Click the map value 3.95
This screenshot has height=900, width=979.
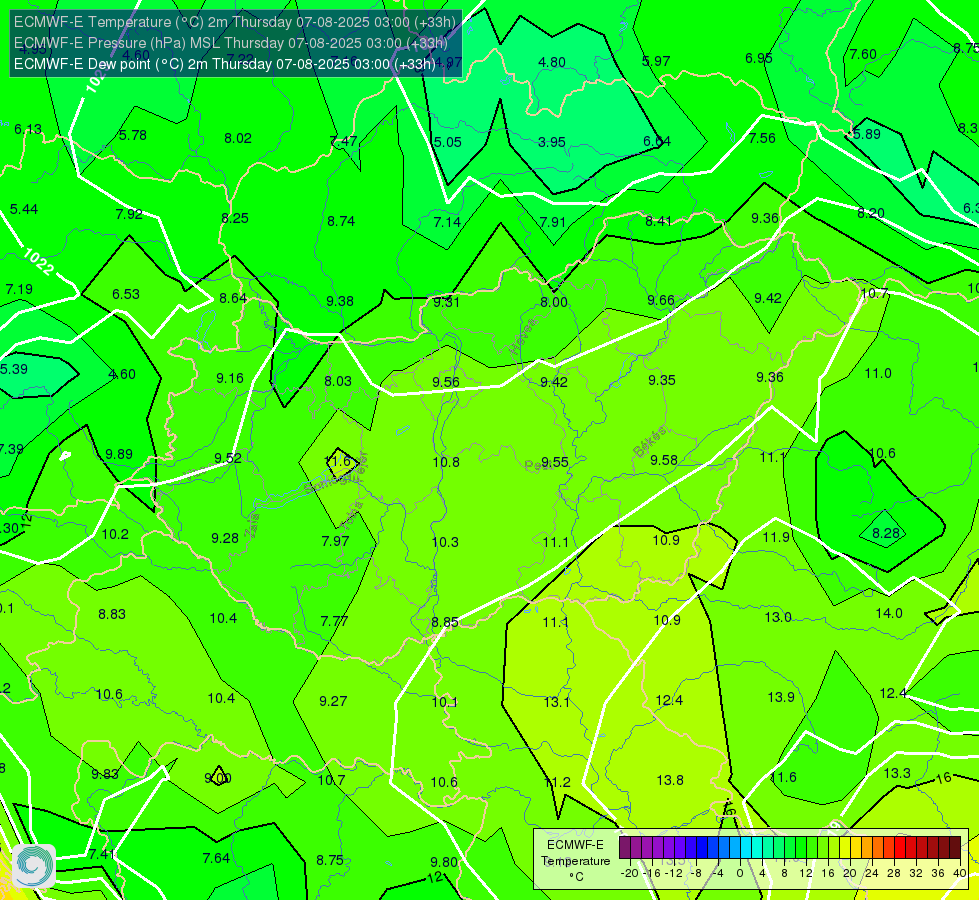(x=552, y=142)
